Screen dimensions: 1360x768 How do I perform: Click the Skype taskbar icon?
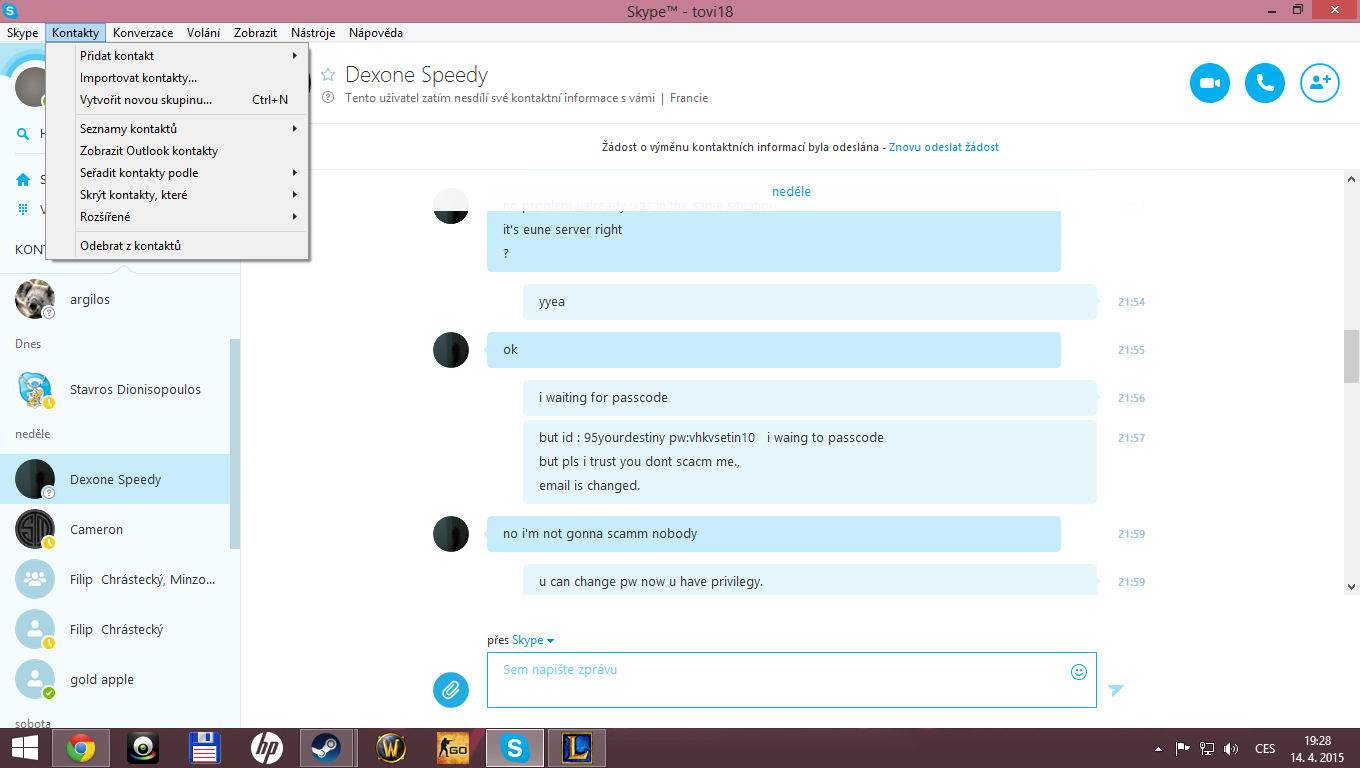(515, 748)
